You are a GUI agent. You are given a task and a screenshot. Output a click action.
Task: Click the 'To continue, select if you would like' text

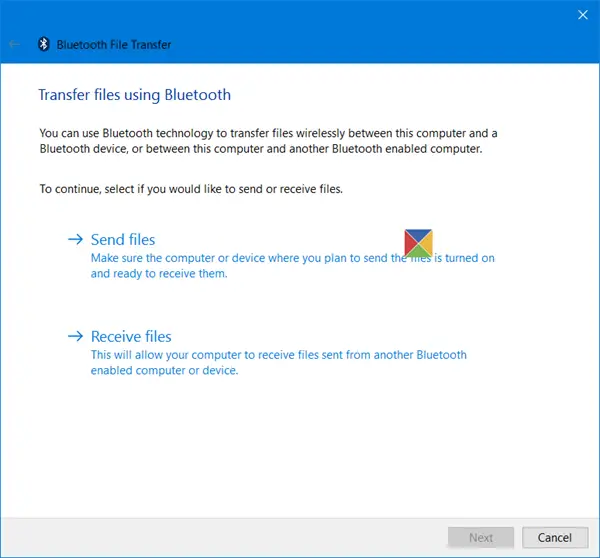(x=191, y=189)
